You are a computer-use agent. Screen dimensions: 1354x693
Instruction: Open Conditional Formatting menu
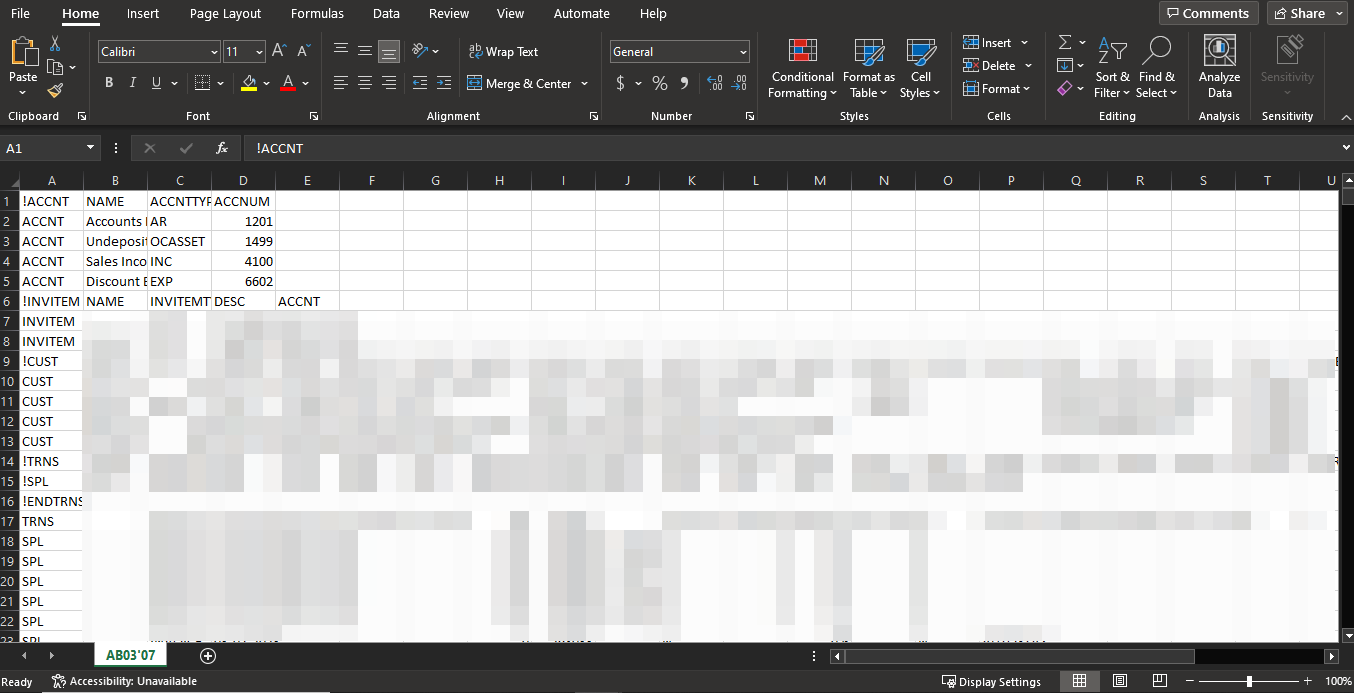801,68
